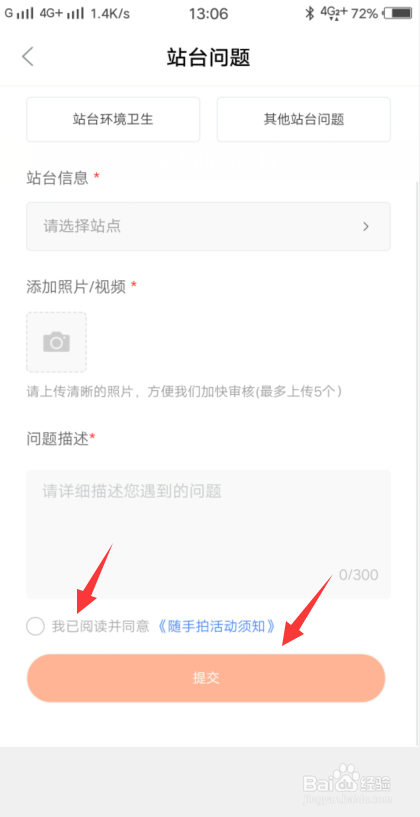Open the 《随手拍活动须知》 link
The width and height of the screenshot is (420, 817).
[x=216, y=626]
